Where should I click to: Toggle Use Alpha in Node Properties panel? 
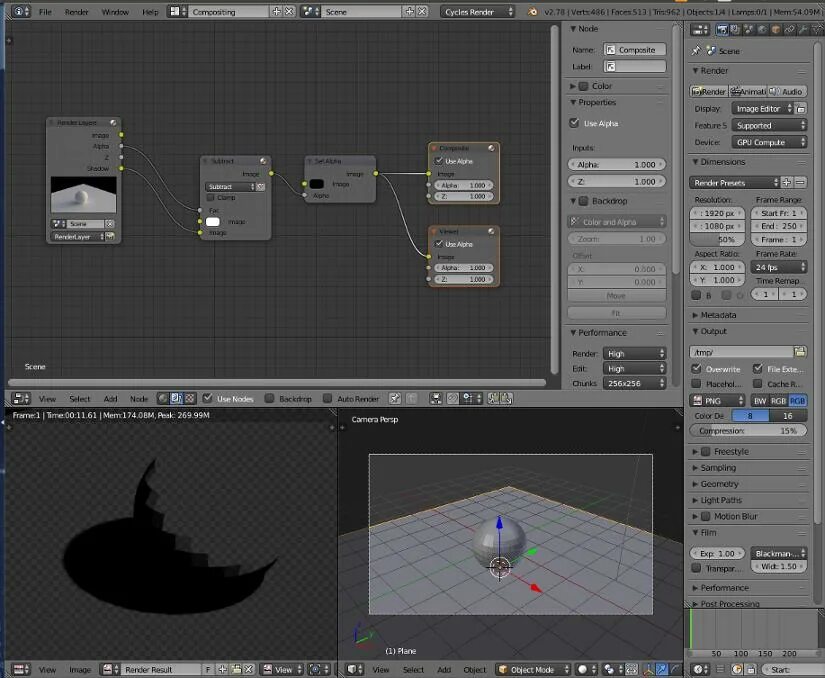pos(575,123)
